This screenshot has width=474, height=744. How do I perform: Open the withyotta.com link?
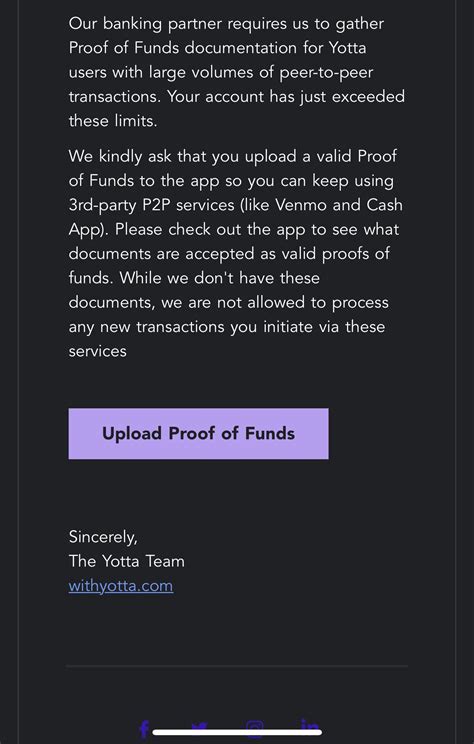[x=121, y=586]
